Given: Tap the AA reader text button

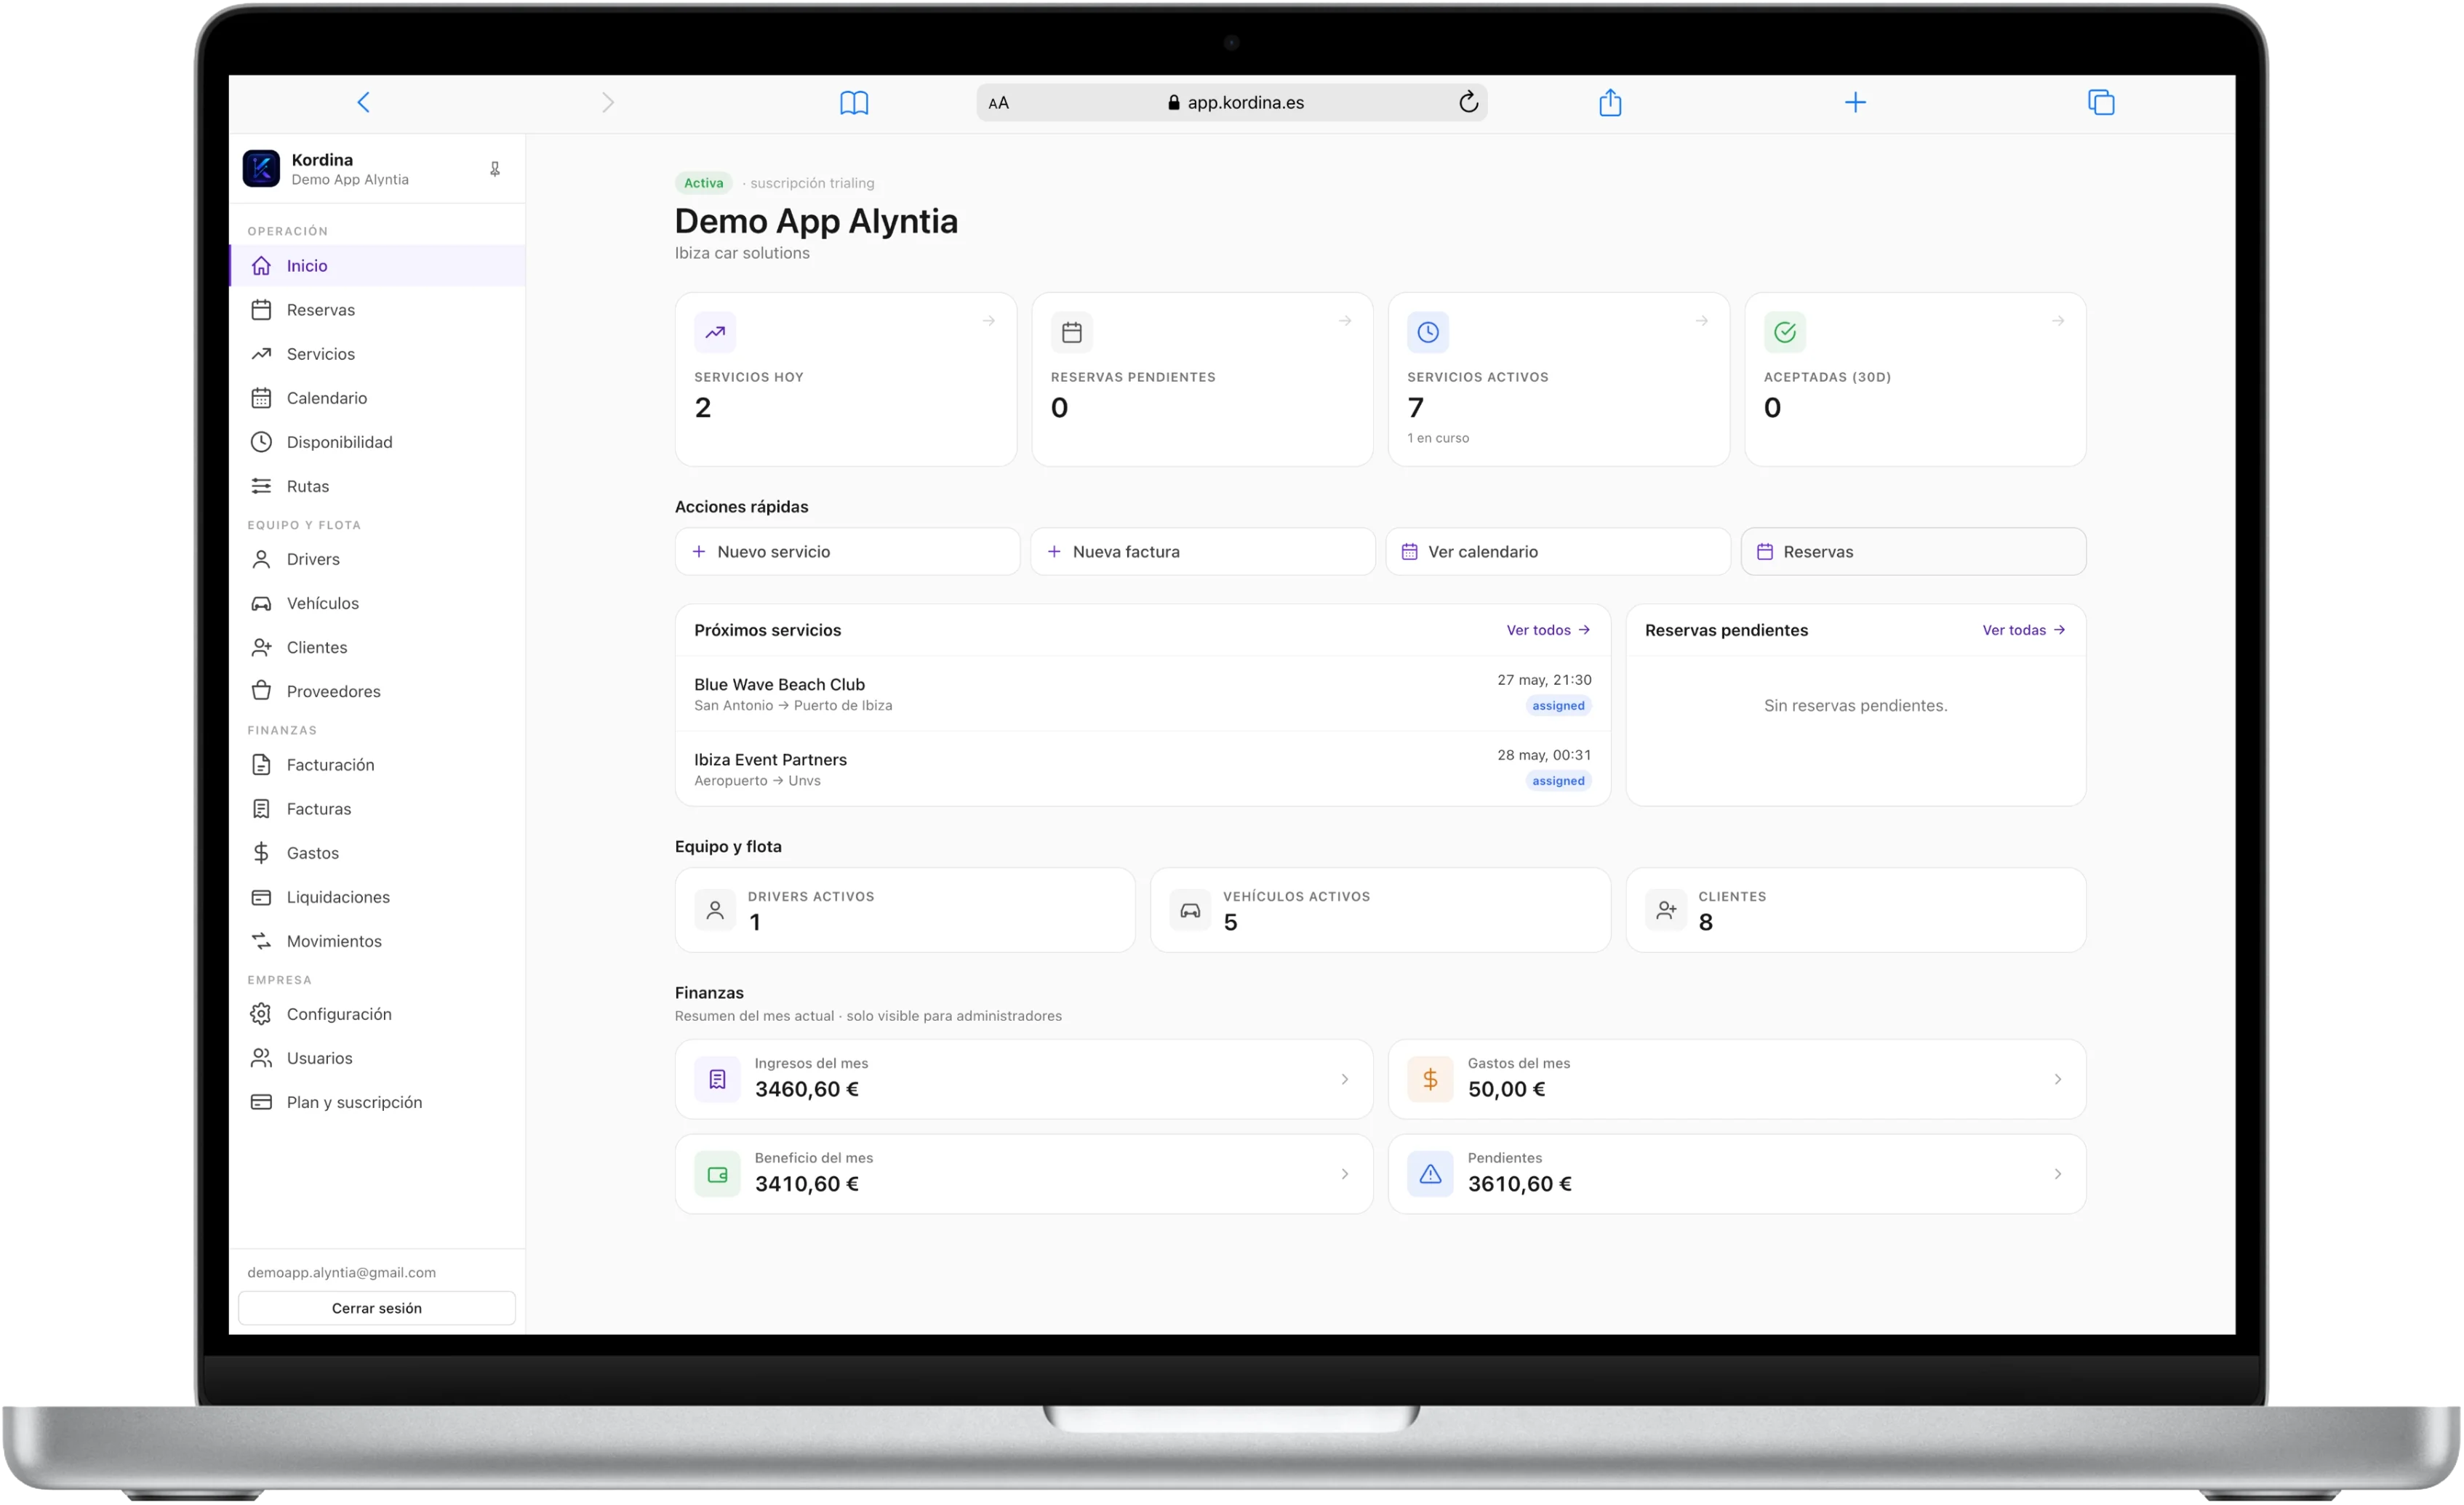Looking at the screenshot, I should (998, 103).
